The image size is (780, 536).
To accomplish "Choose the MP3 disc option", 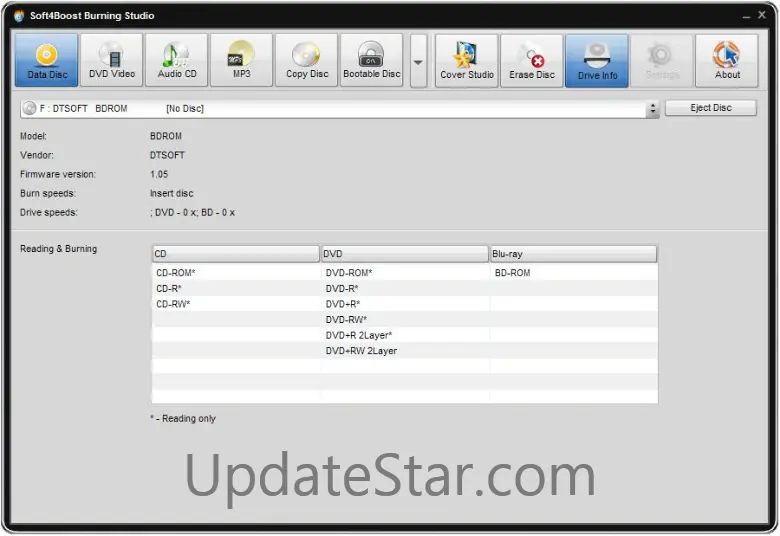I will (x=241, y=60).
